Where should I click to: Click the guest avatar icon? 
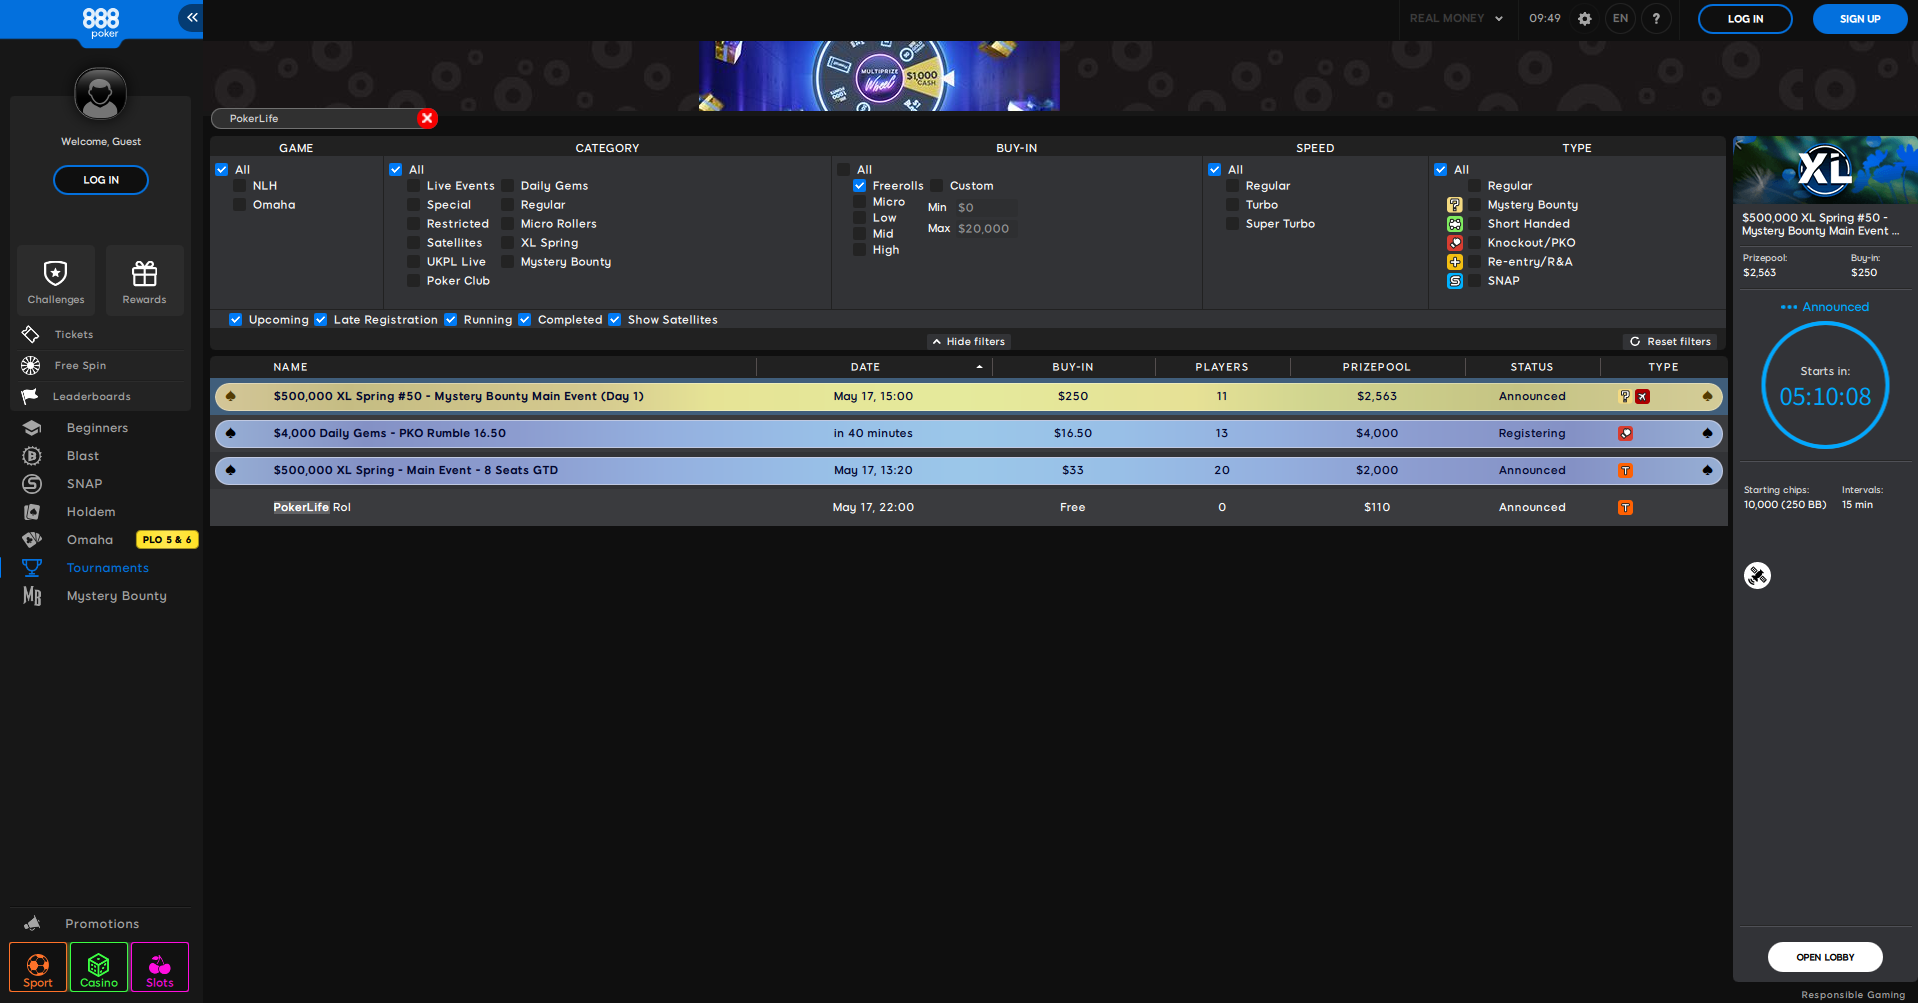click(100, 94)
